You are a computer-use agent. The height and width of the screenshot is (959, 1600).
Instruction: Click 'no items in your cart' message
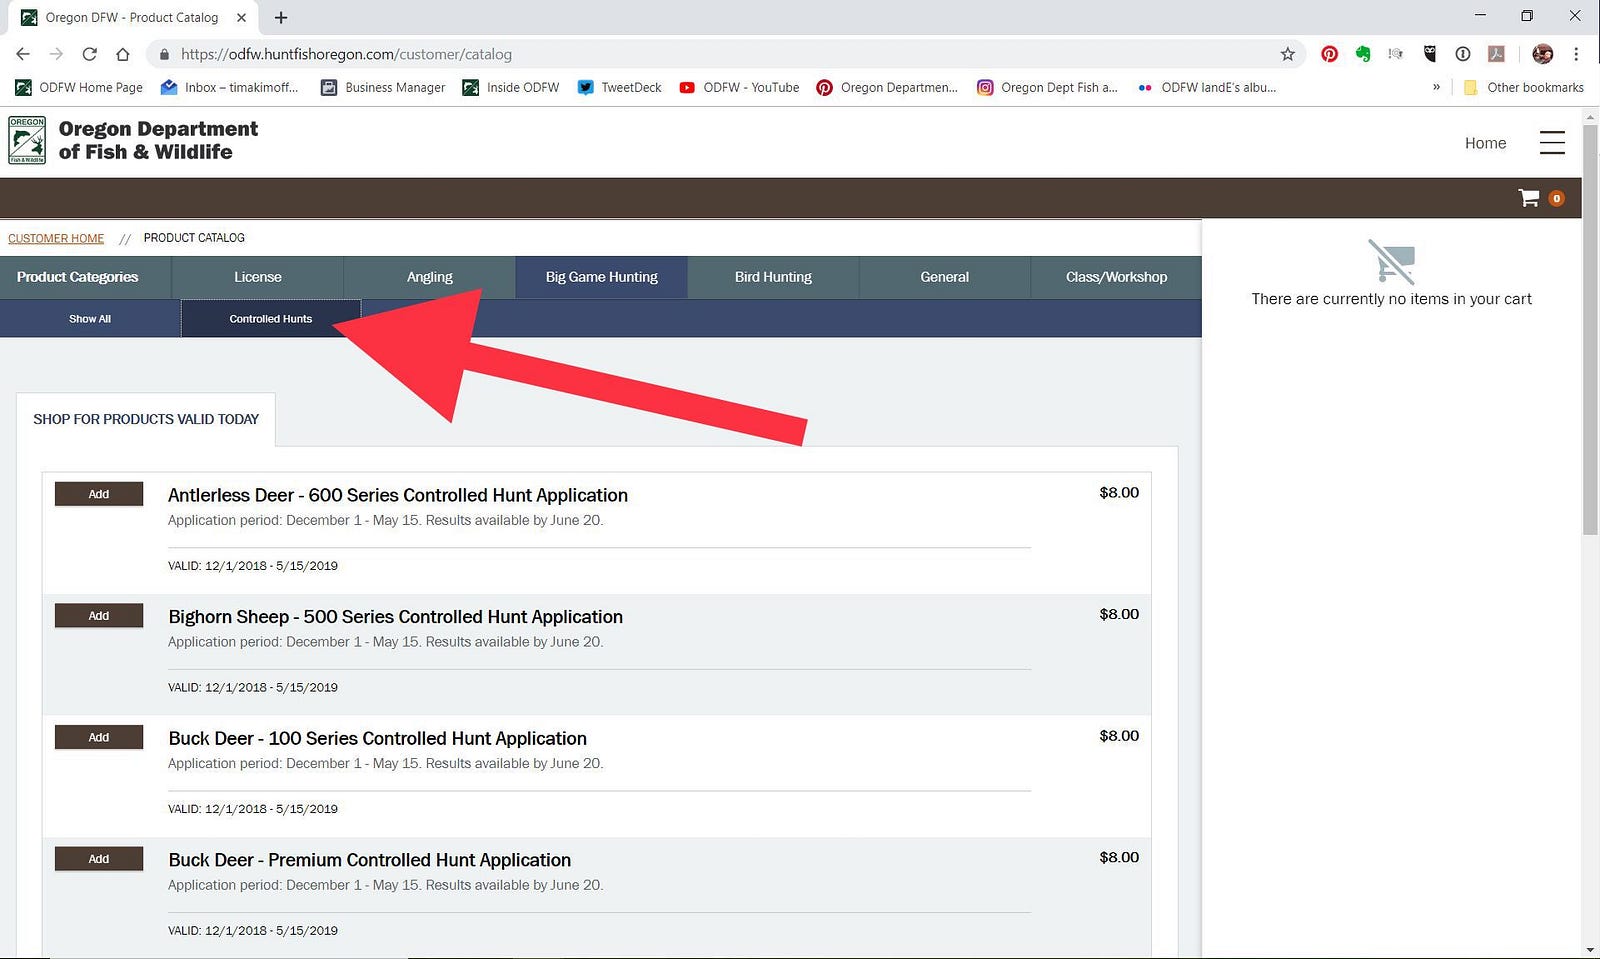1391,299
